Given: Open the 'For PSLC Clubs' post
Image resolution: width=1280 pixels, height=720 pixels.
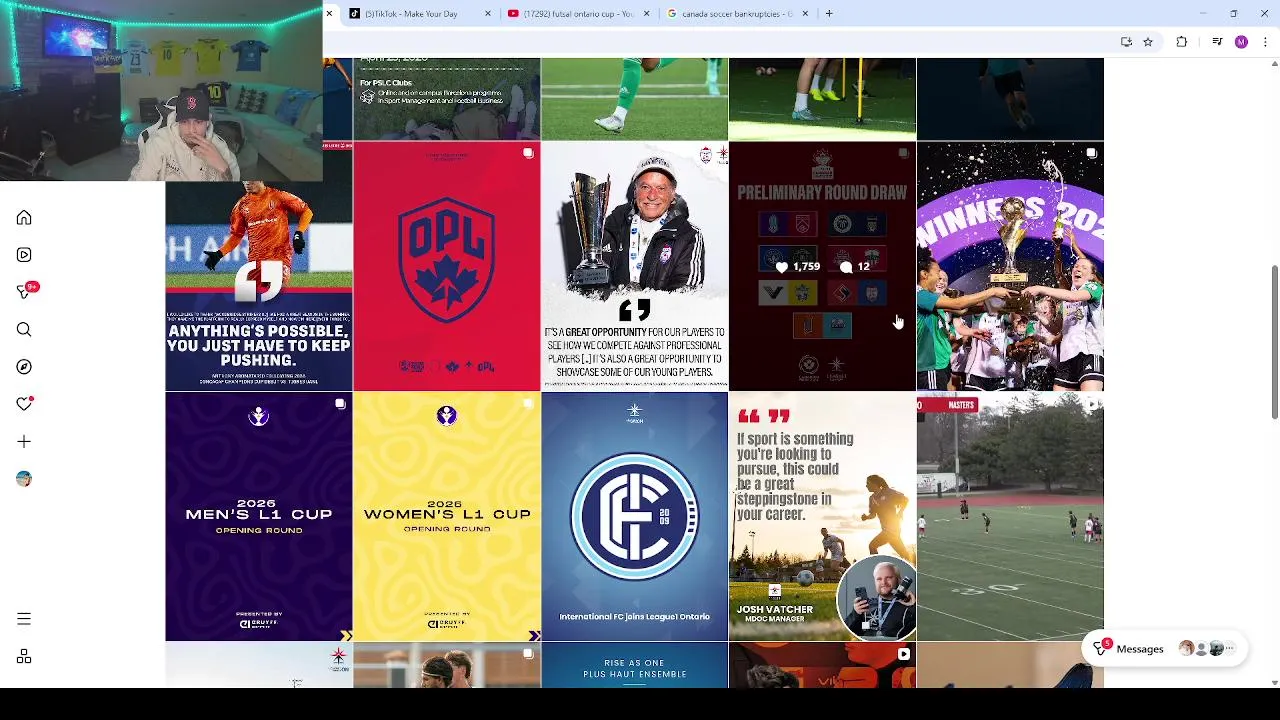Looking at the screenshot, I should (x=446, y=98).
